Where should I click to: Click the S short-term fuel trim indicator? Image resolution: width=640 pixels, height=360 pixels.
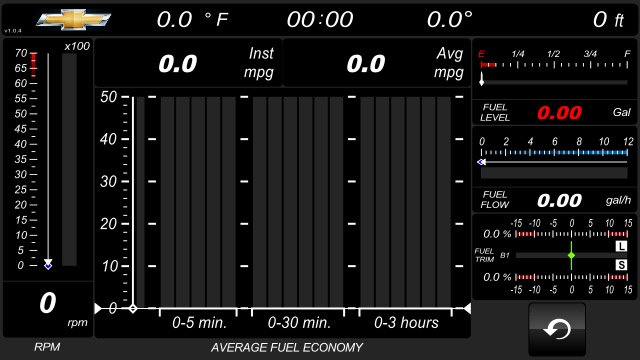pos(621,265)
